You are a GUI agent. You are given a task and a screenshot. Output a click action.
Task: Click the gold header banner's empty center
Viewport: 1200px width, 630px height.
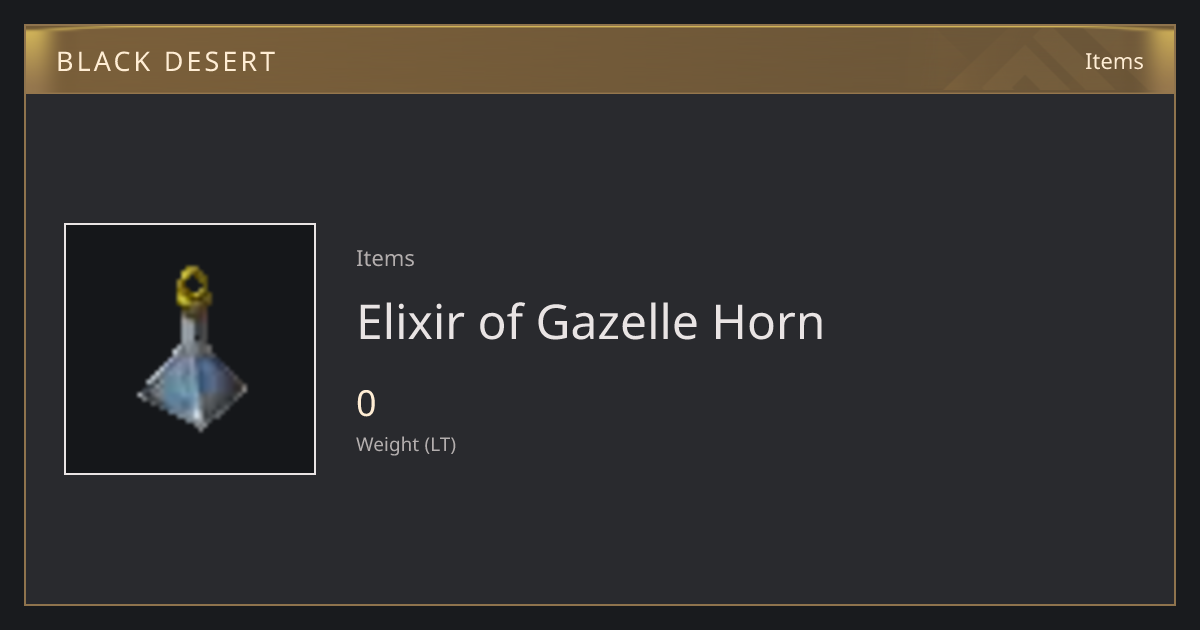[600, 60]
